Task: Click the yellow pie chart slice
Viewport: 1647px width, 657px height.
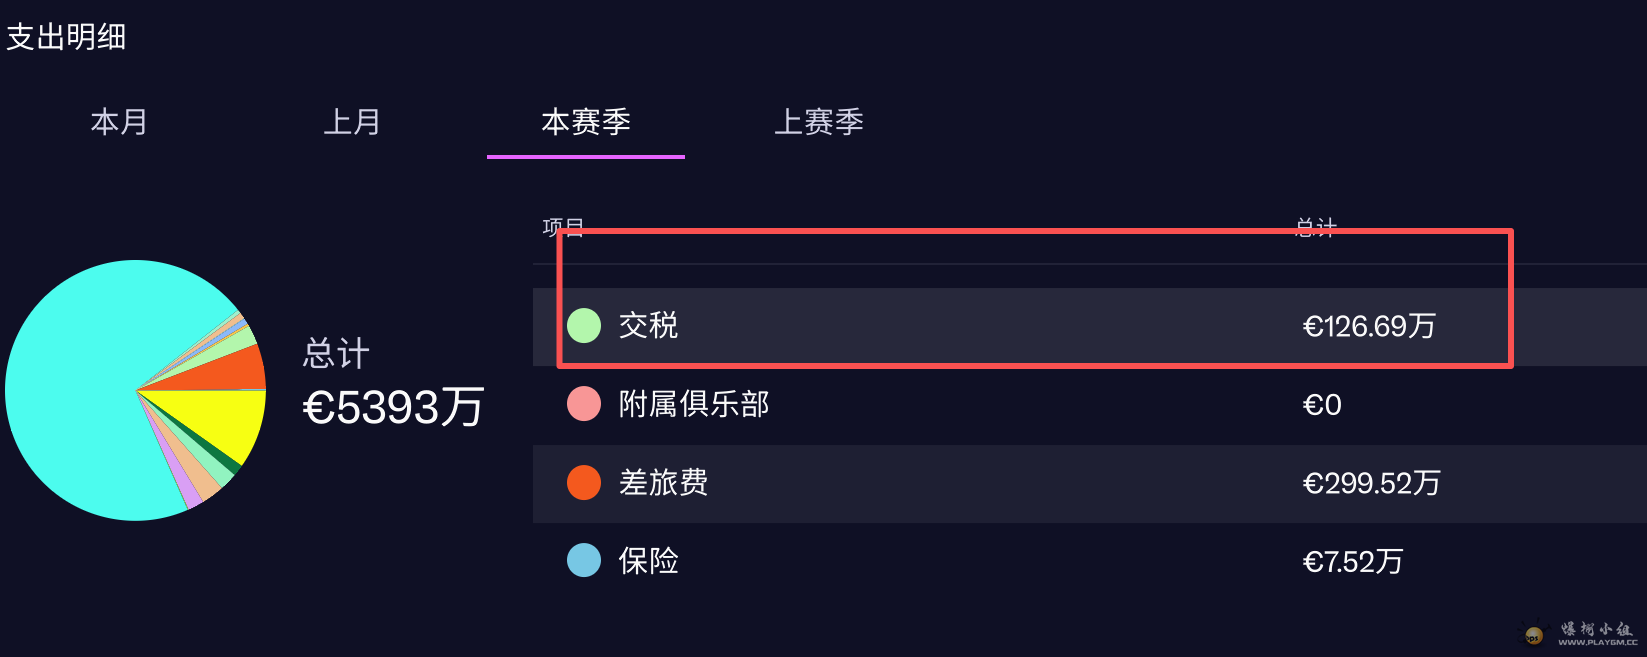Action: pyautogui.click(x=232, y=420)
